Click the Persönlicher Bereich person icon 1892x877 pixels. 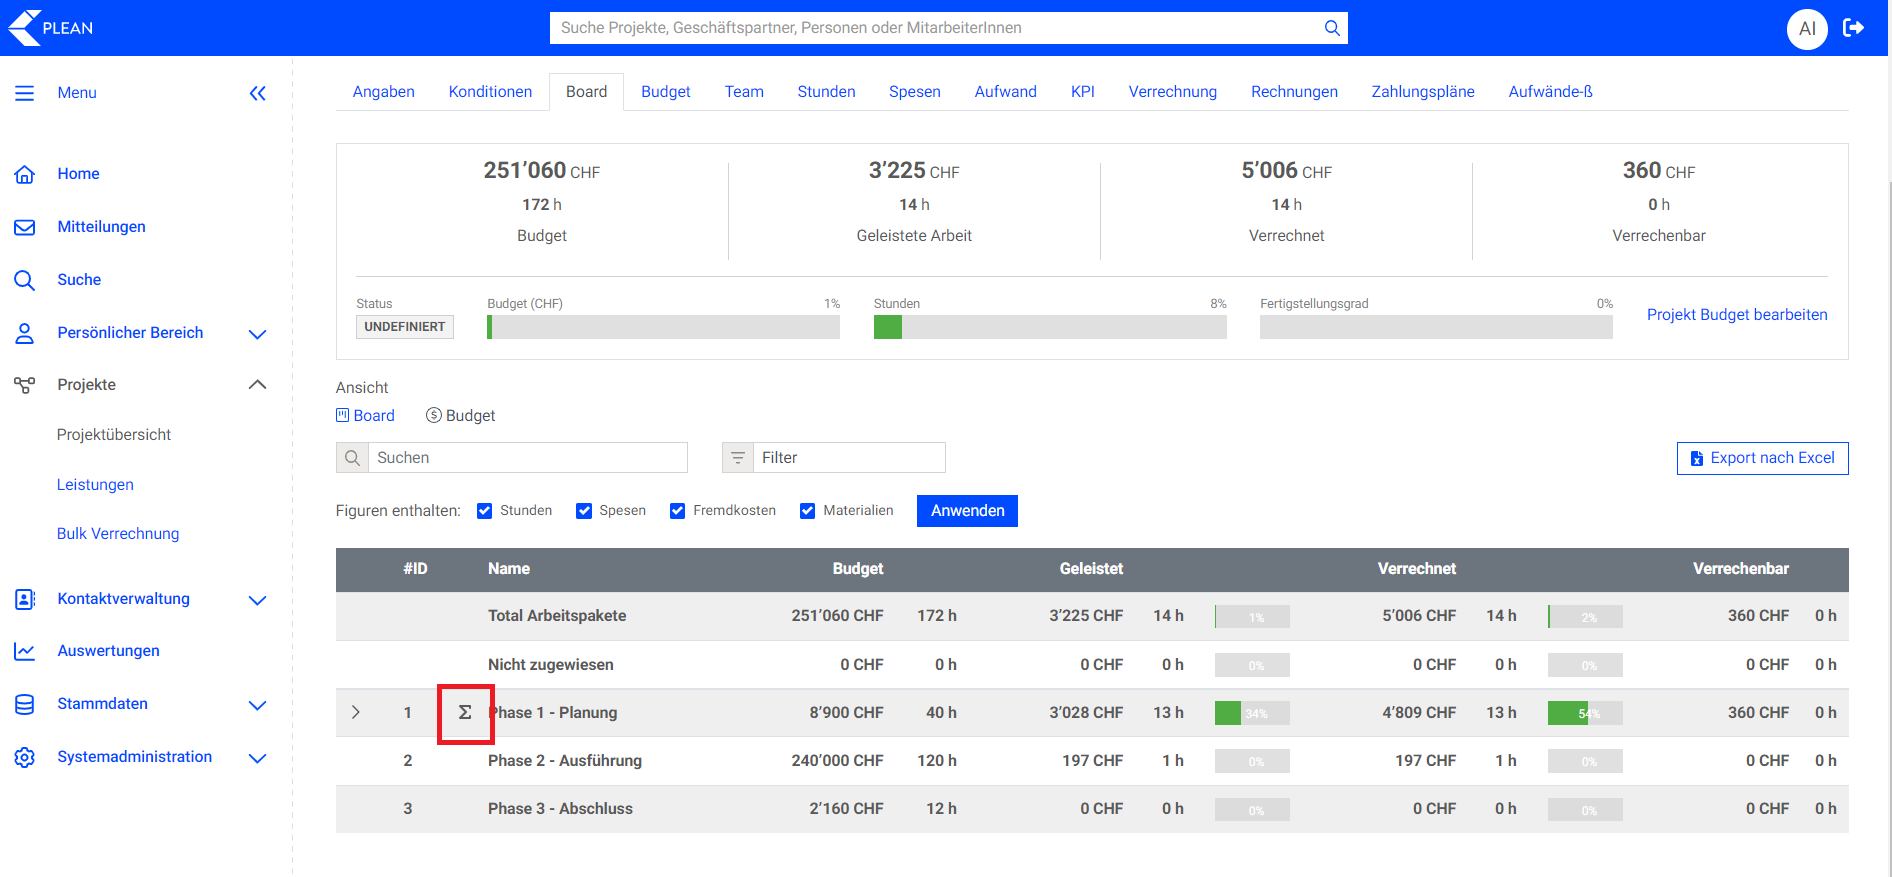[25, 333]
